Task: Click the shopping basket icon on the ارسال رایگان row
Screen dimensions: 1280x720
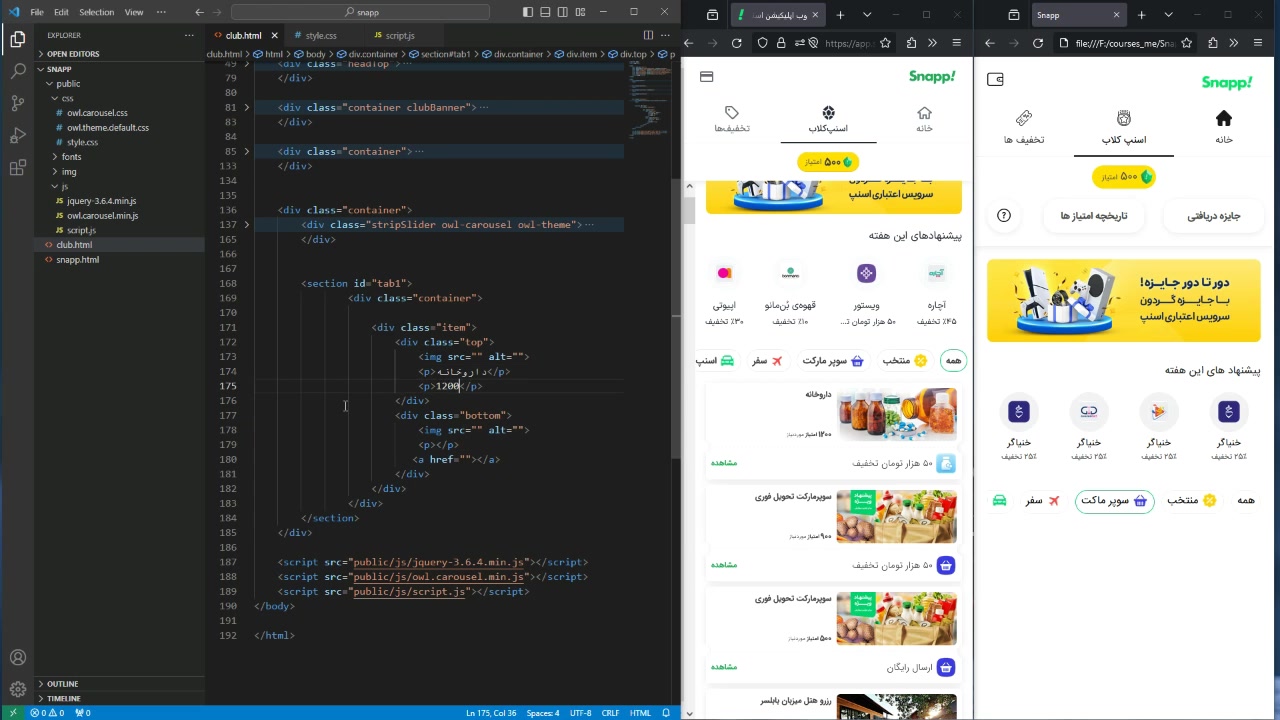Action: (946, 667)
